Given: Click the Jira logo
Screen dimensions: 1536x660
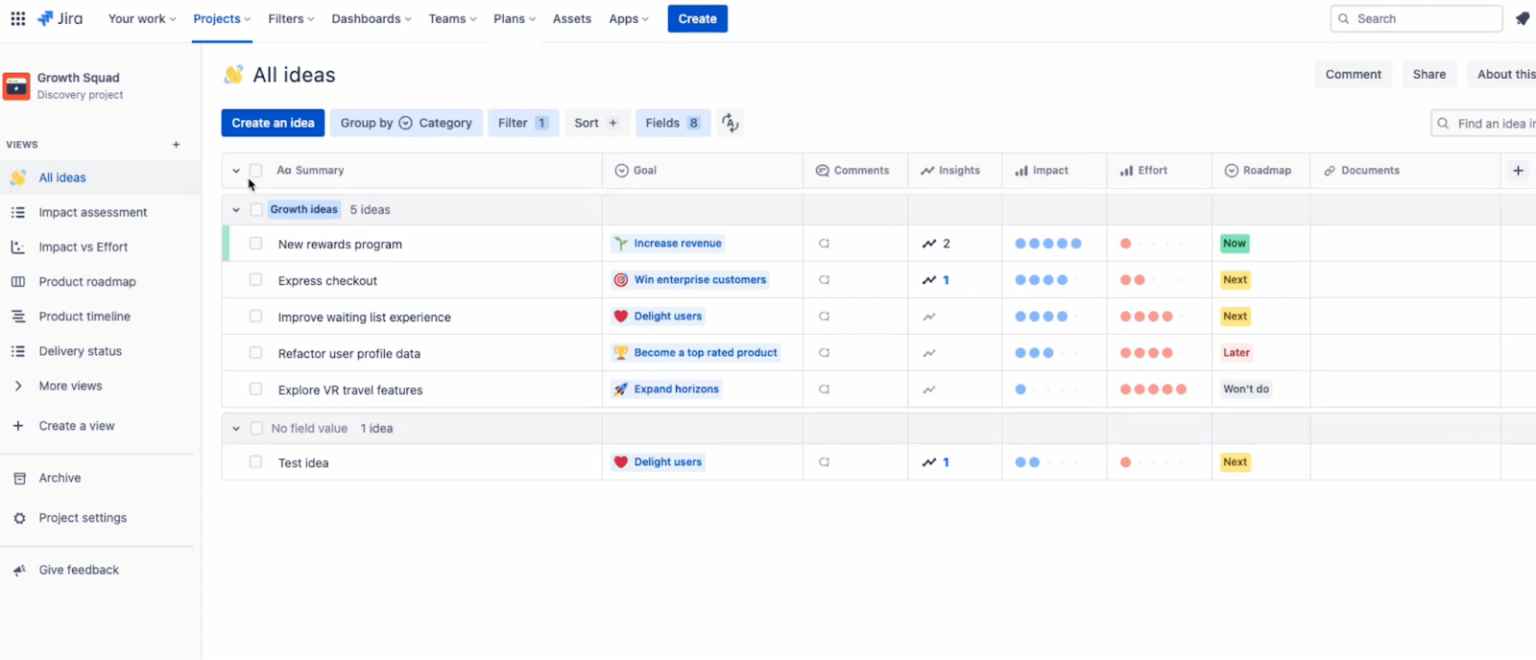Looking at the screenshot, I should tap(59, 18).
